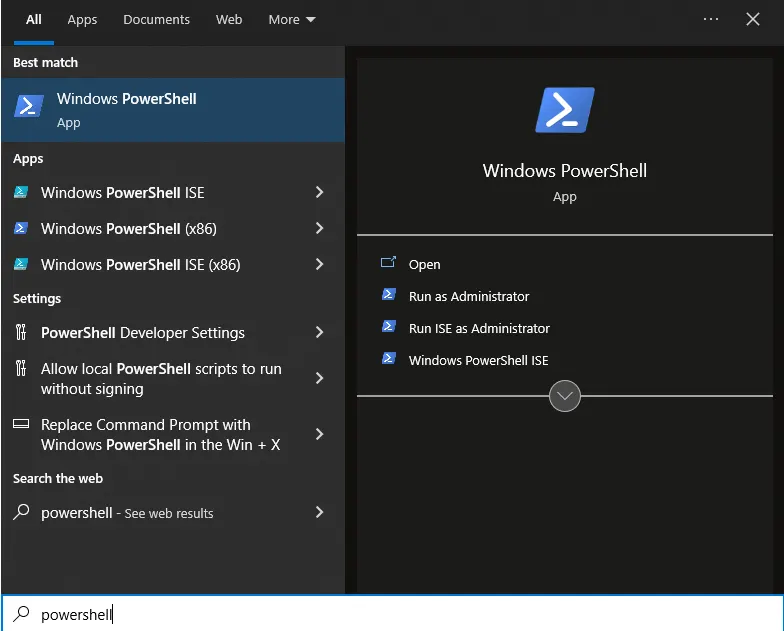784x631 pixels.
Task: Switch to the Web tab
Action: click(228, 20)
